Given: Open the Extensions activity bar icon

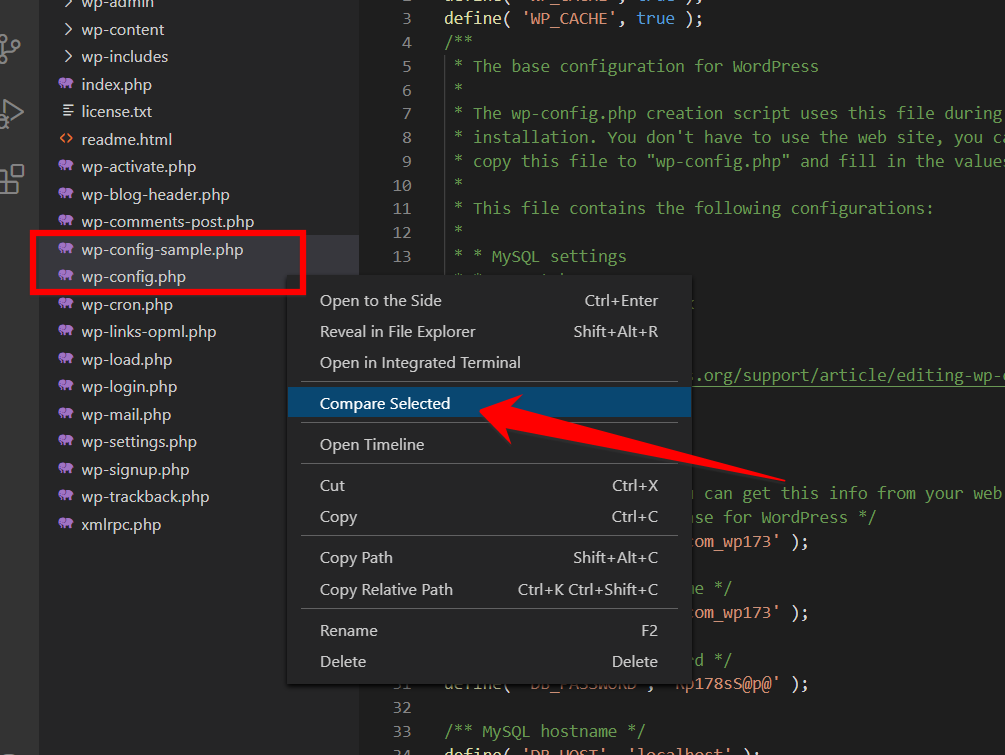Looking at the screenshot, I should 11,179.
